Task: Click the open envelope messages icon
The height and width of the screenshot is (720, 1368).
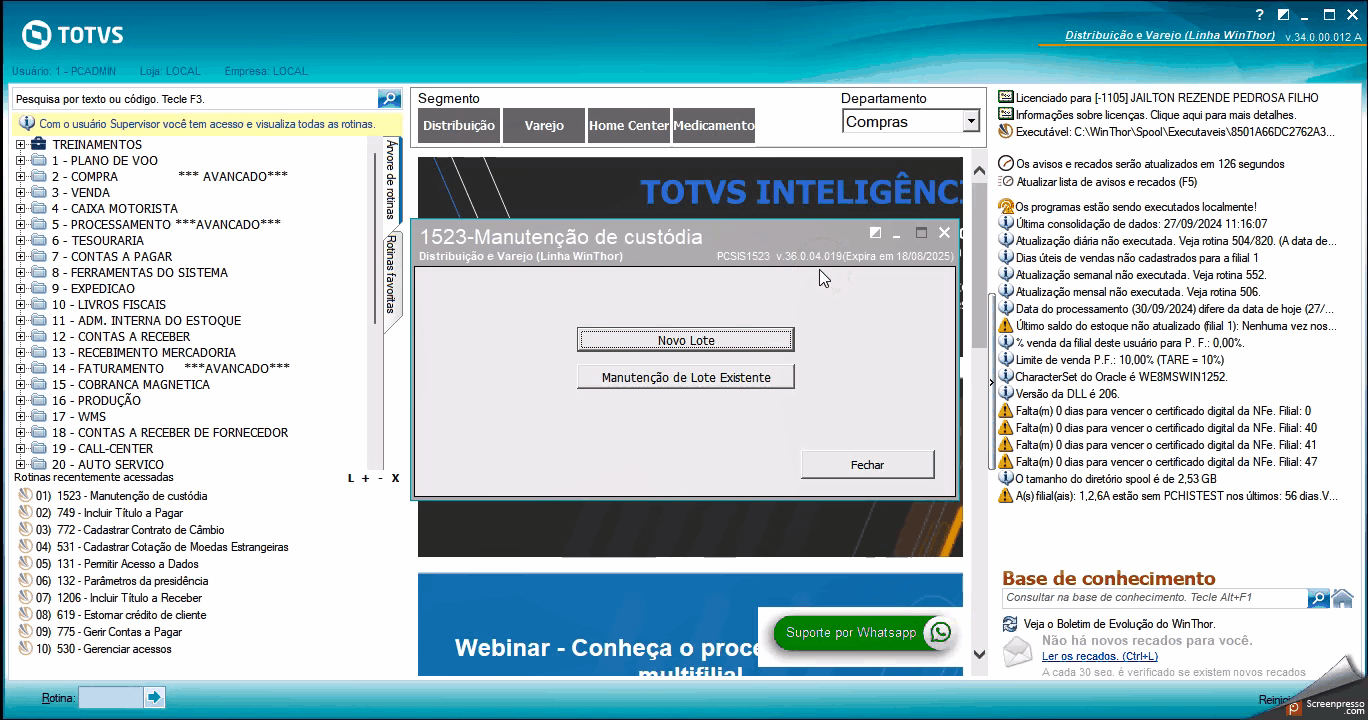Action: (x=1017, y=651)
